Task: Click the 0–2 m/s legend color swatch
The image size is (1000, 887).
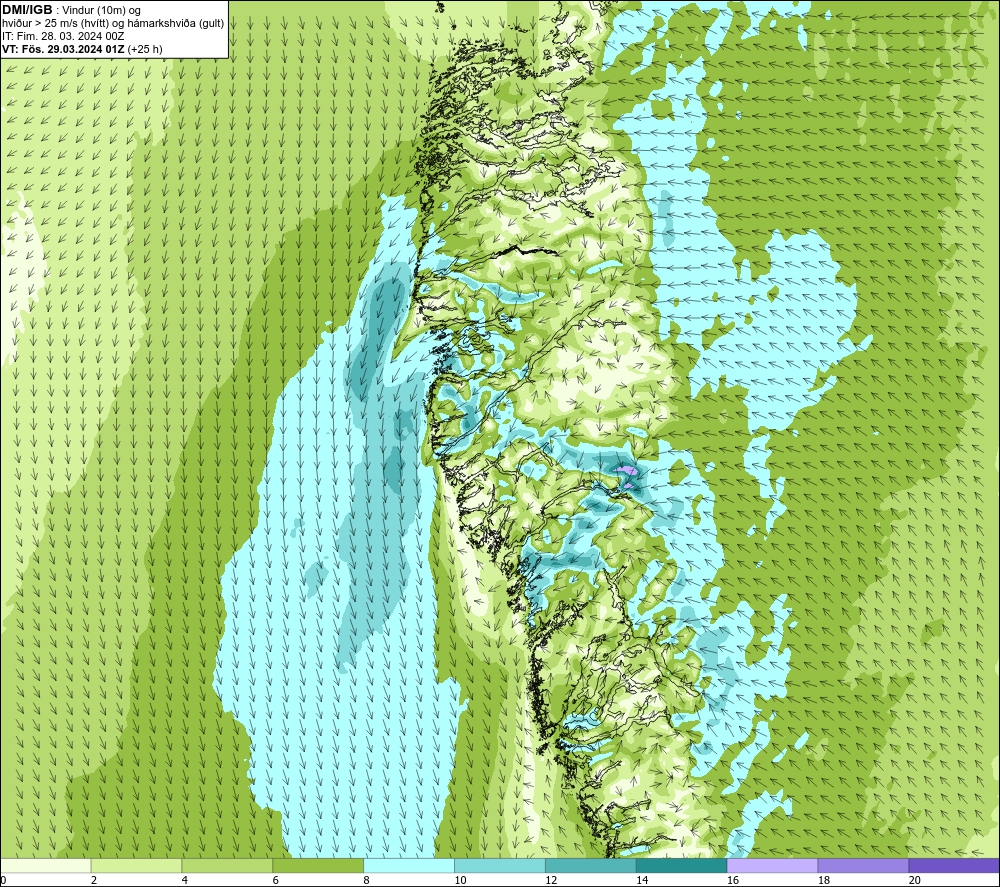Action: [46, 865]
